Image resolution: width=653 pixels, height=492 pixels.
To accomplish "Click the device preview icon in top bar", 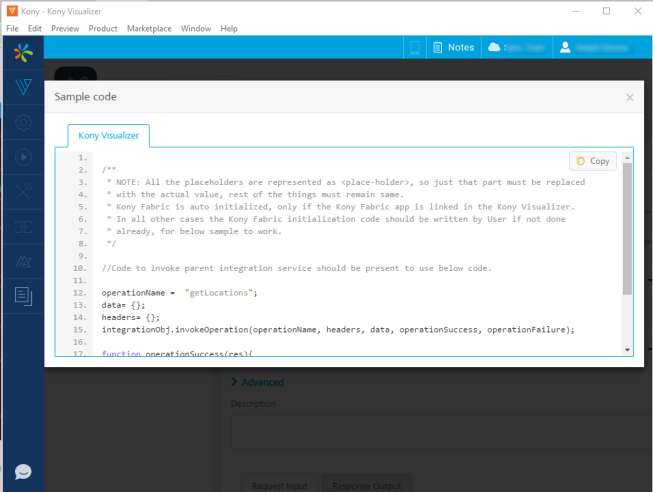I will coord(414,47).
